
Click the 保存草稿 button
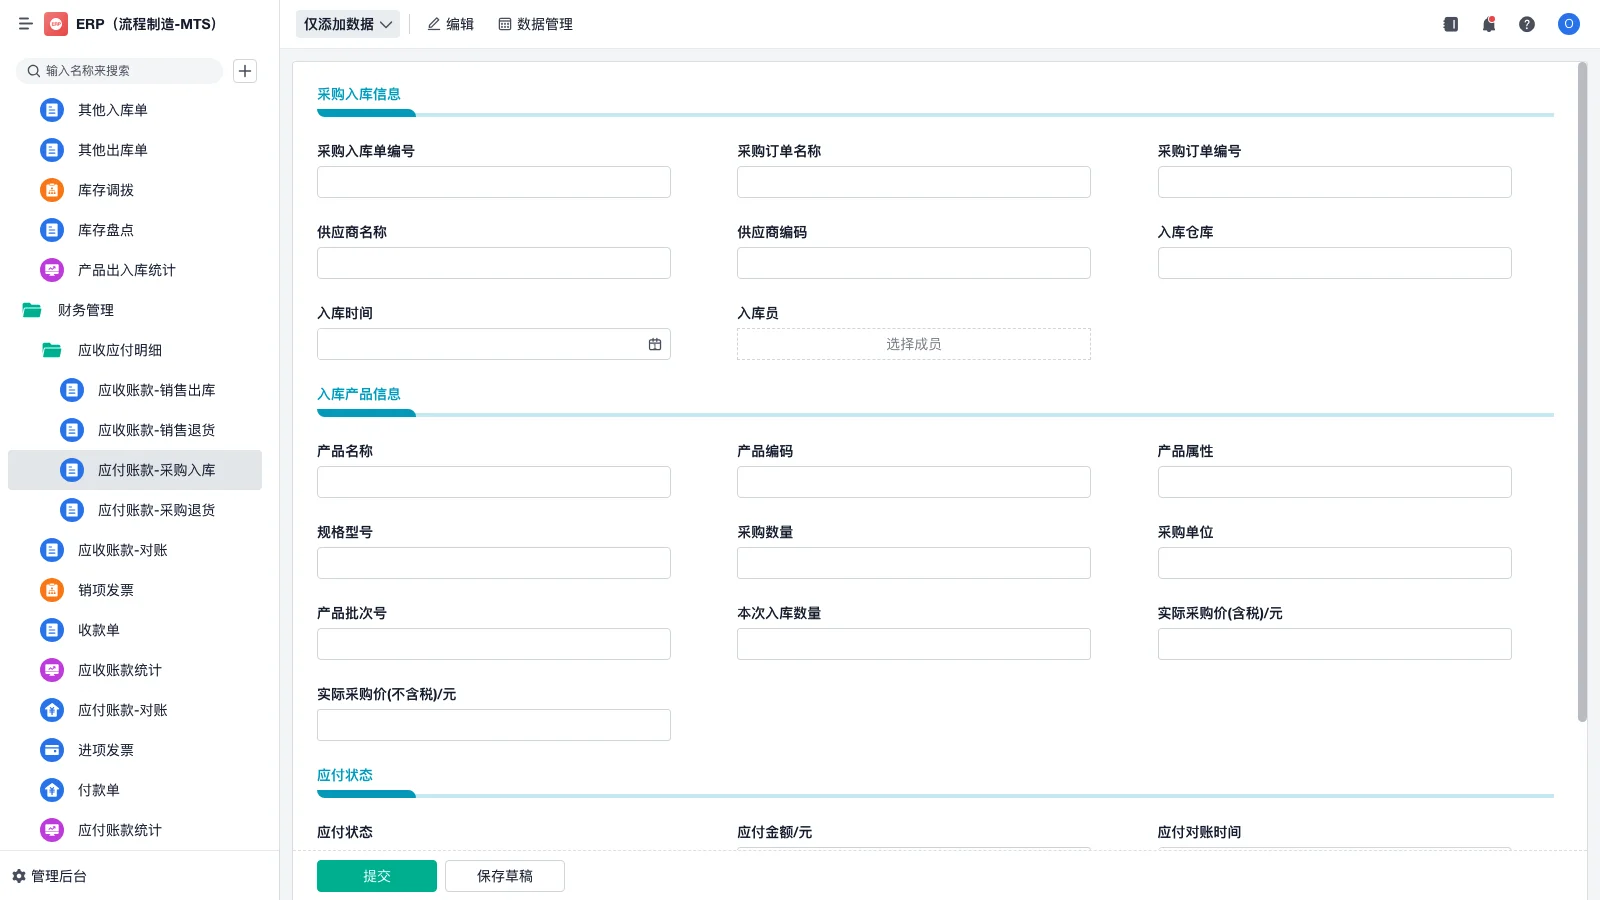(505, 876)
